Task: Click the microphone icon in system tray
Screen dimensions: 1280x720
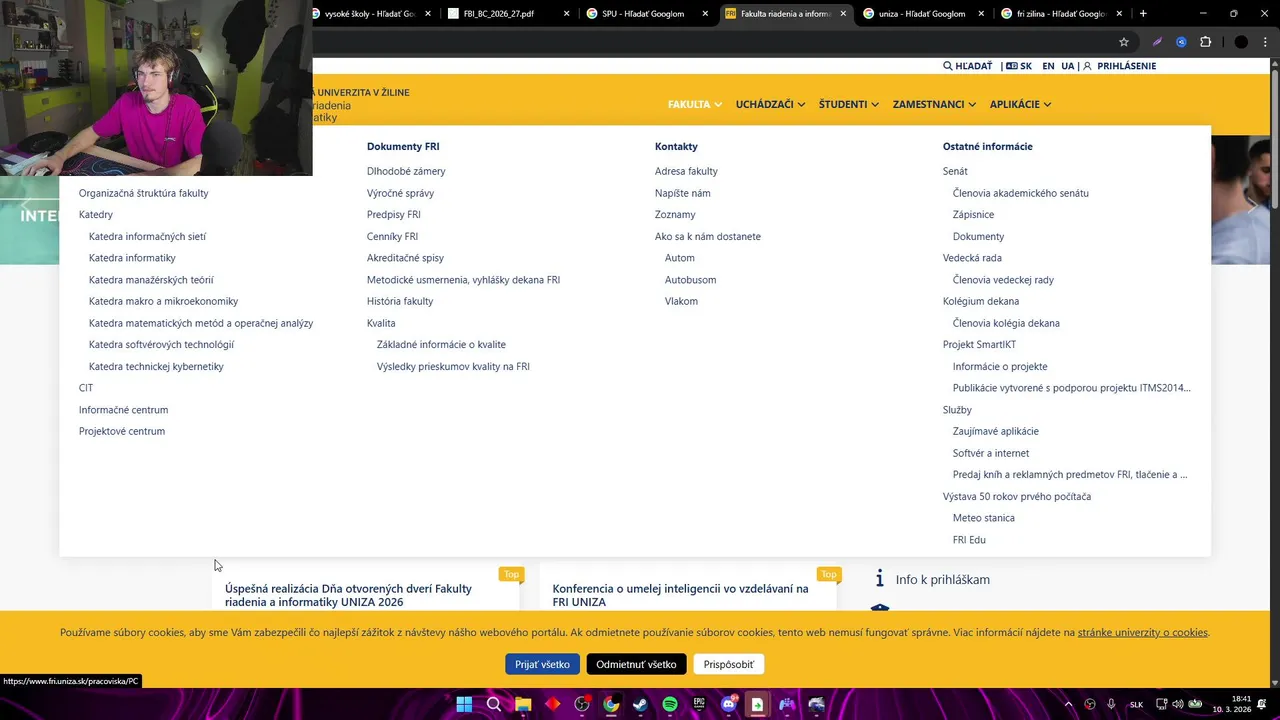Action: (1111, 704)
